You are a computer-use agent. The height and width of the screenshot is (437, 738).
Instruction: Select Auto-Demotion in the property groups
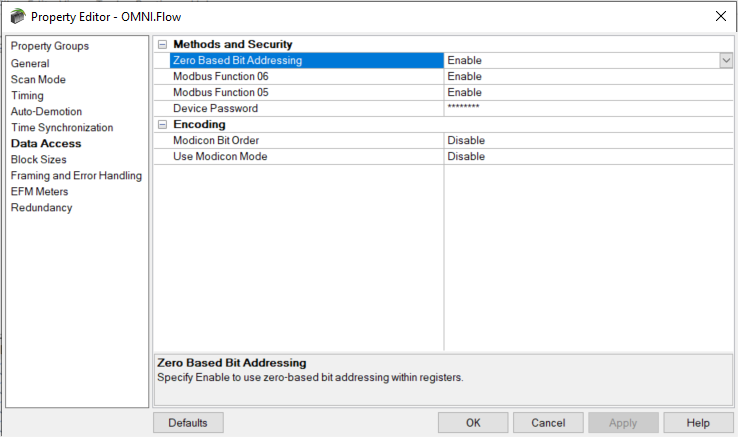pos(46,112)
